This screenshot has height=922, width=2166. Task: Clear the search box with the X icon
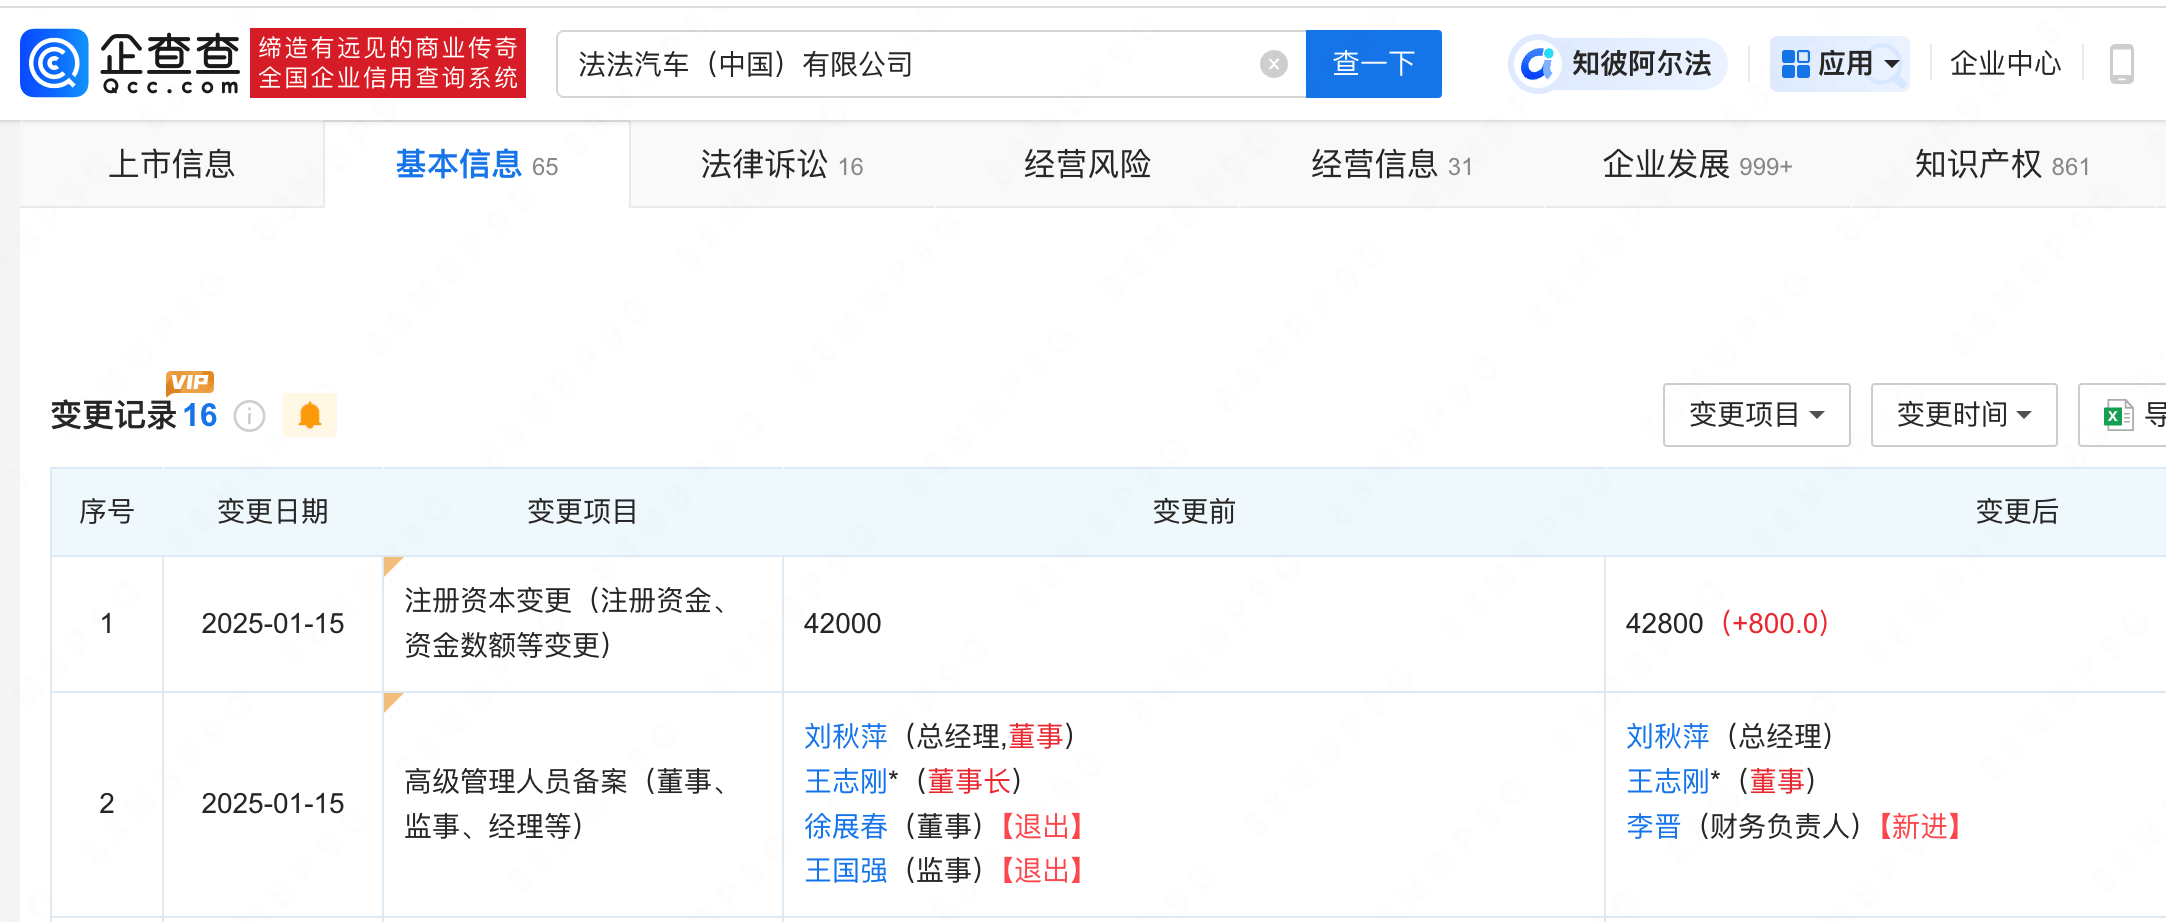(1273, 64)
